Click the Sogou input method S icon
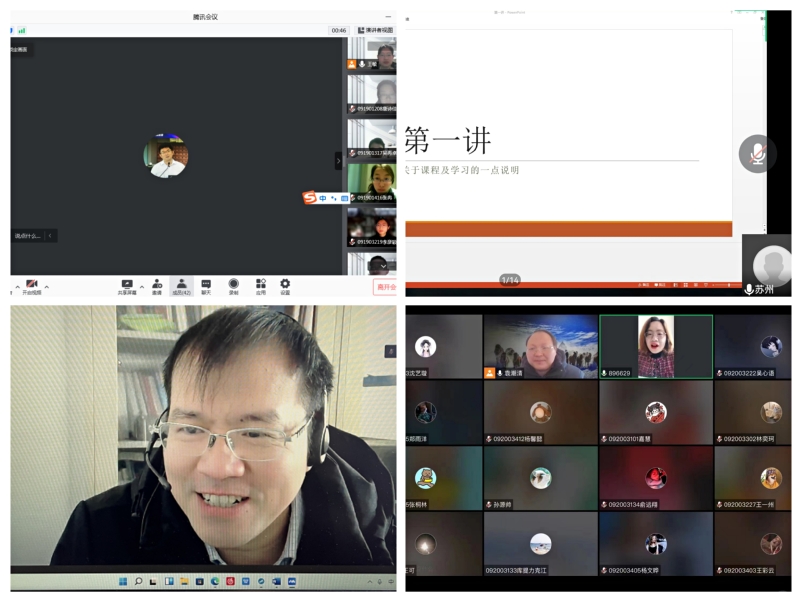Viewport: 800px width, 600px height. tap(310, 198)
